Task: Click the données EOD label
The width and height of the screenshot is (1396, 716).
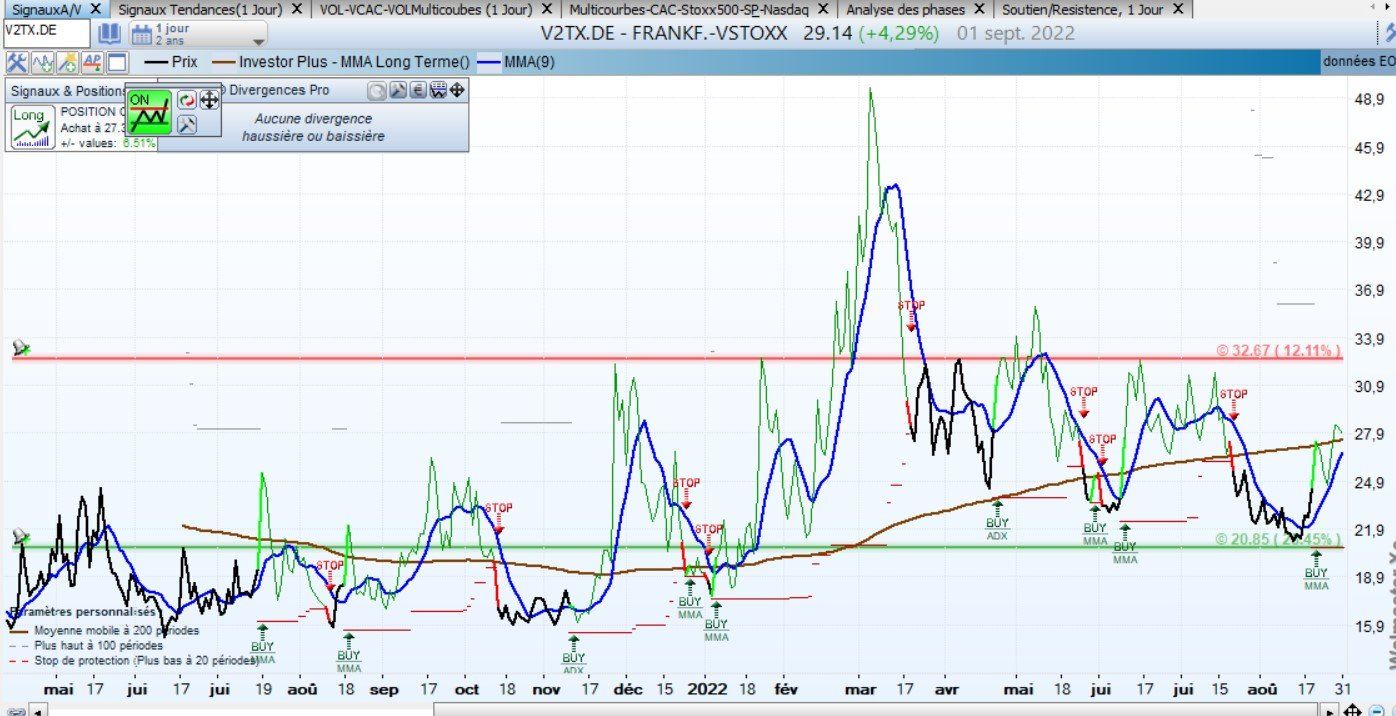Action: 1359,62
